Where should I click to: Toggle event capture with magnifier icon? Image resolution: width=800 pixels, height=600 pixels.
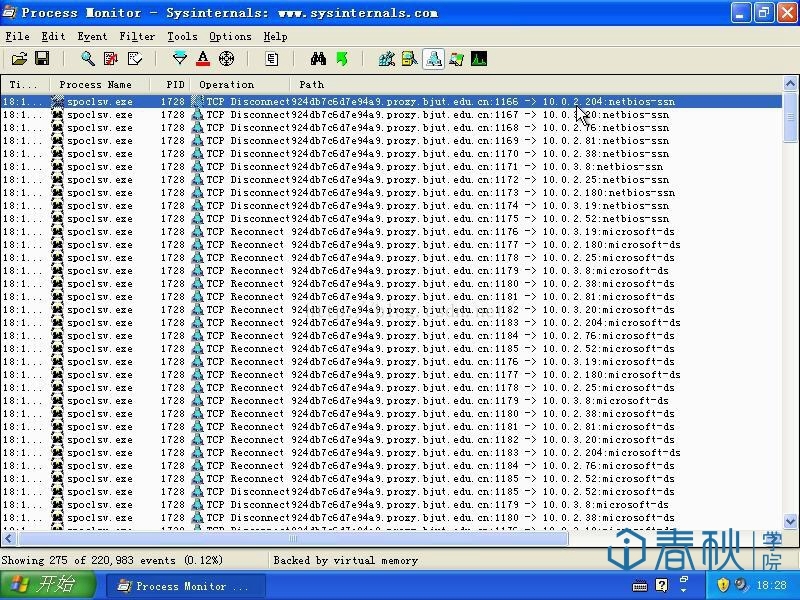point(88,59)
